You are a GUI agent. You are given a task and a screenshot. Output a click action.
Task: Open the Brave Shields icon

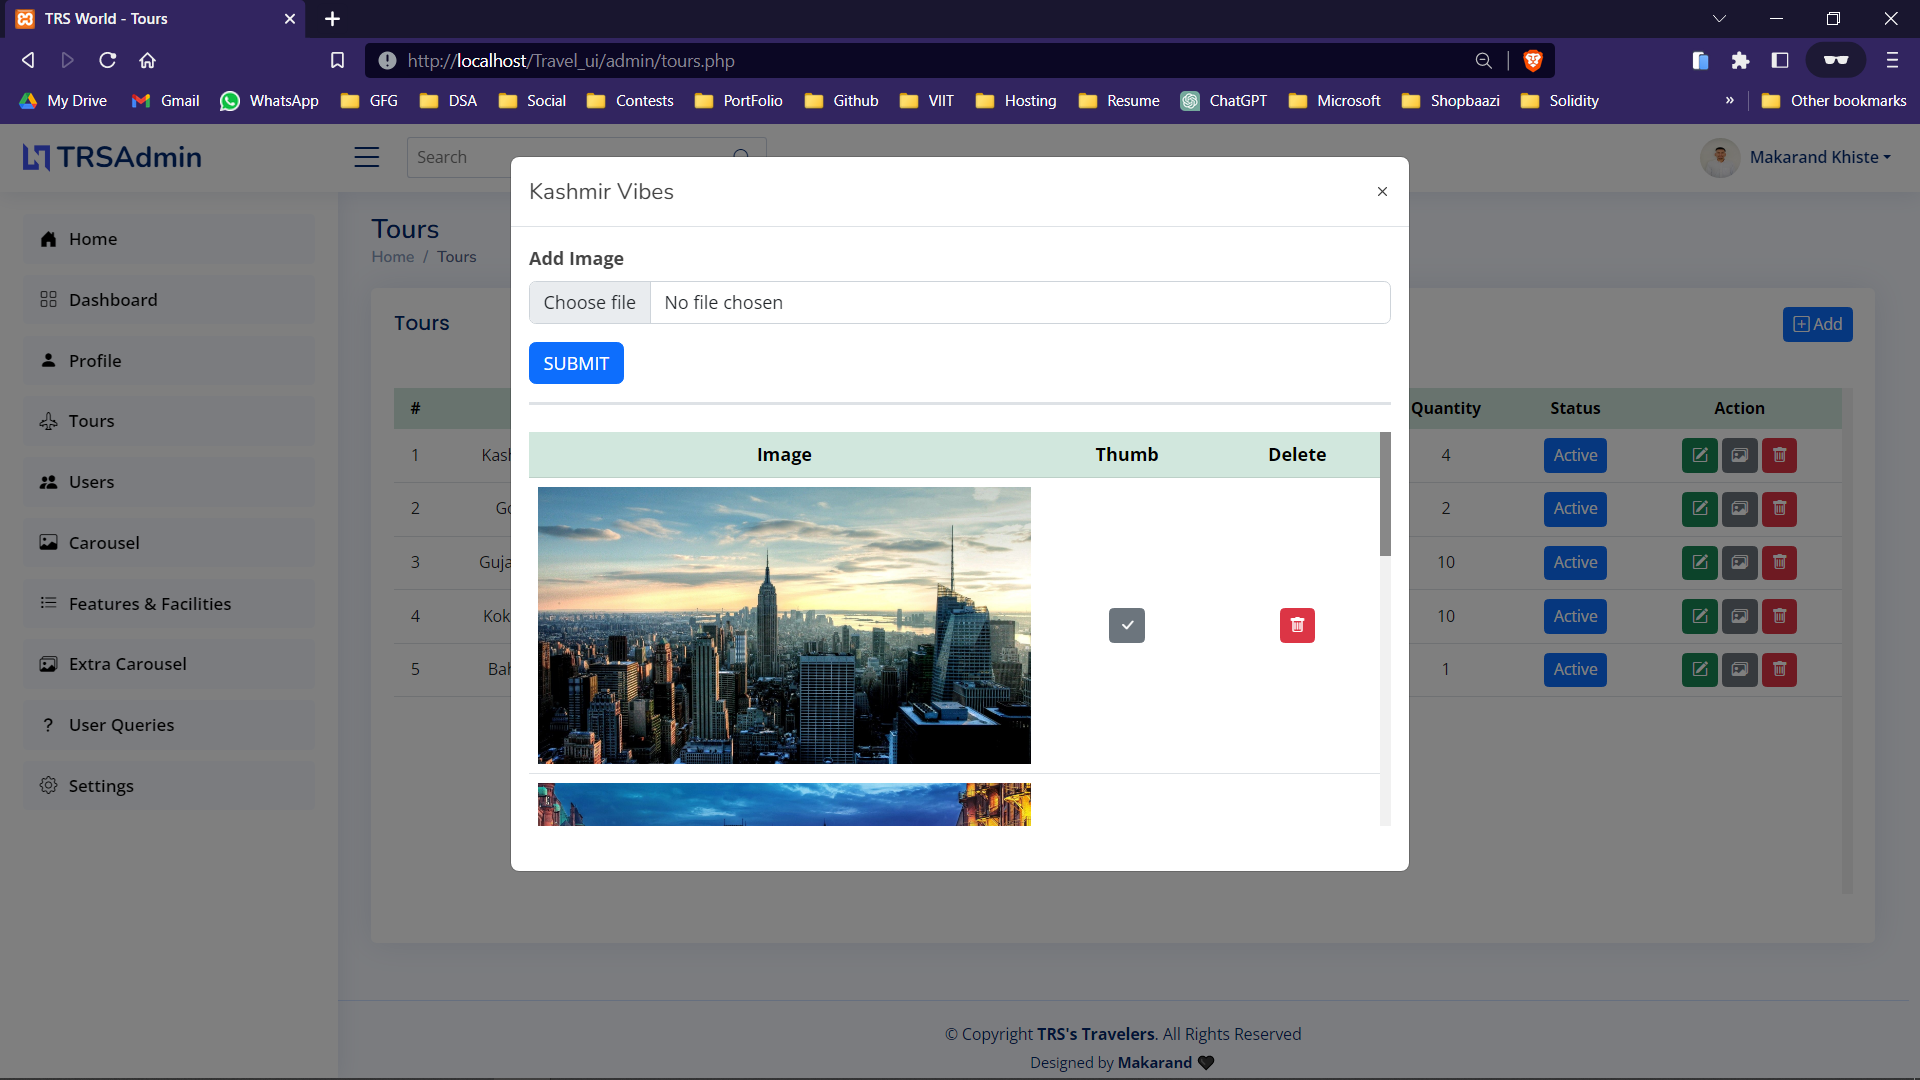click(1532, 61)
